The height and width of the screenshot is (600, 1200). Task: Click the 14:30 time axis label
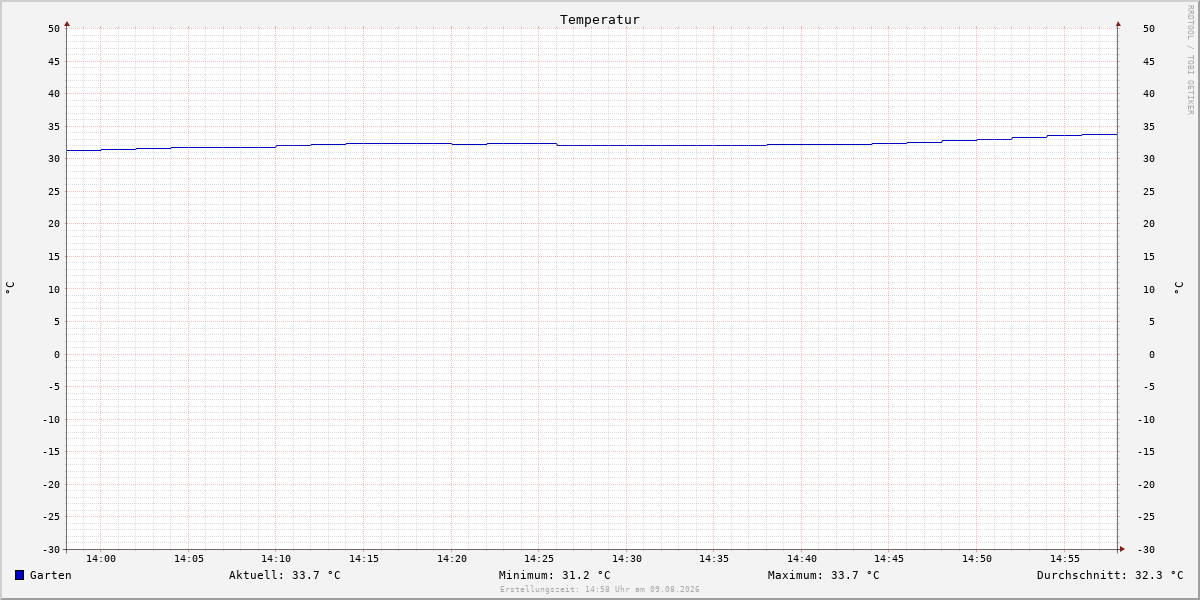click(x=627, y=559)
